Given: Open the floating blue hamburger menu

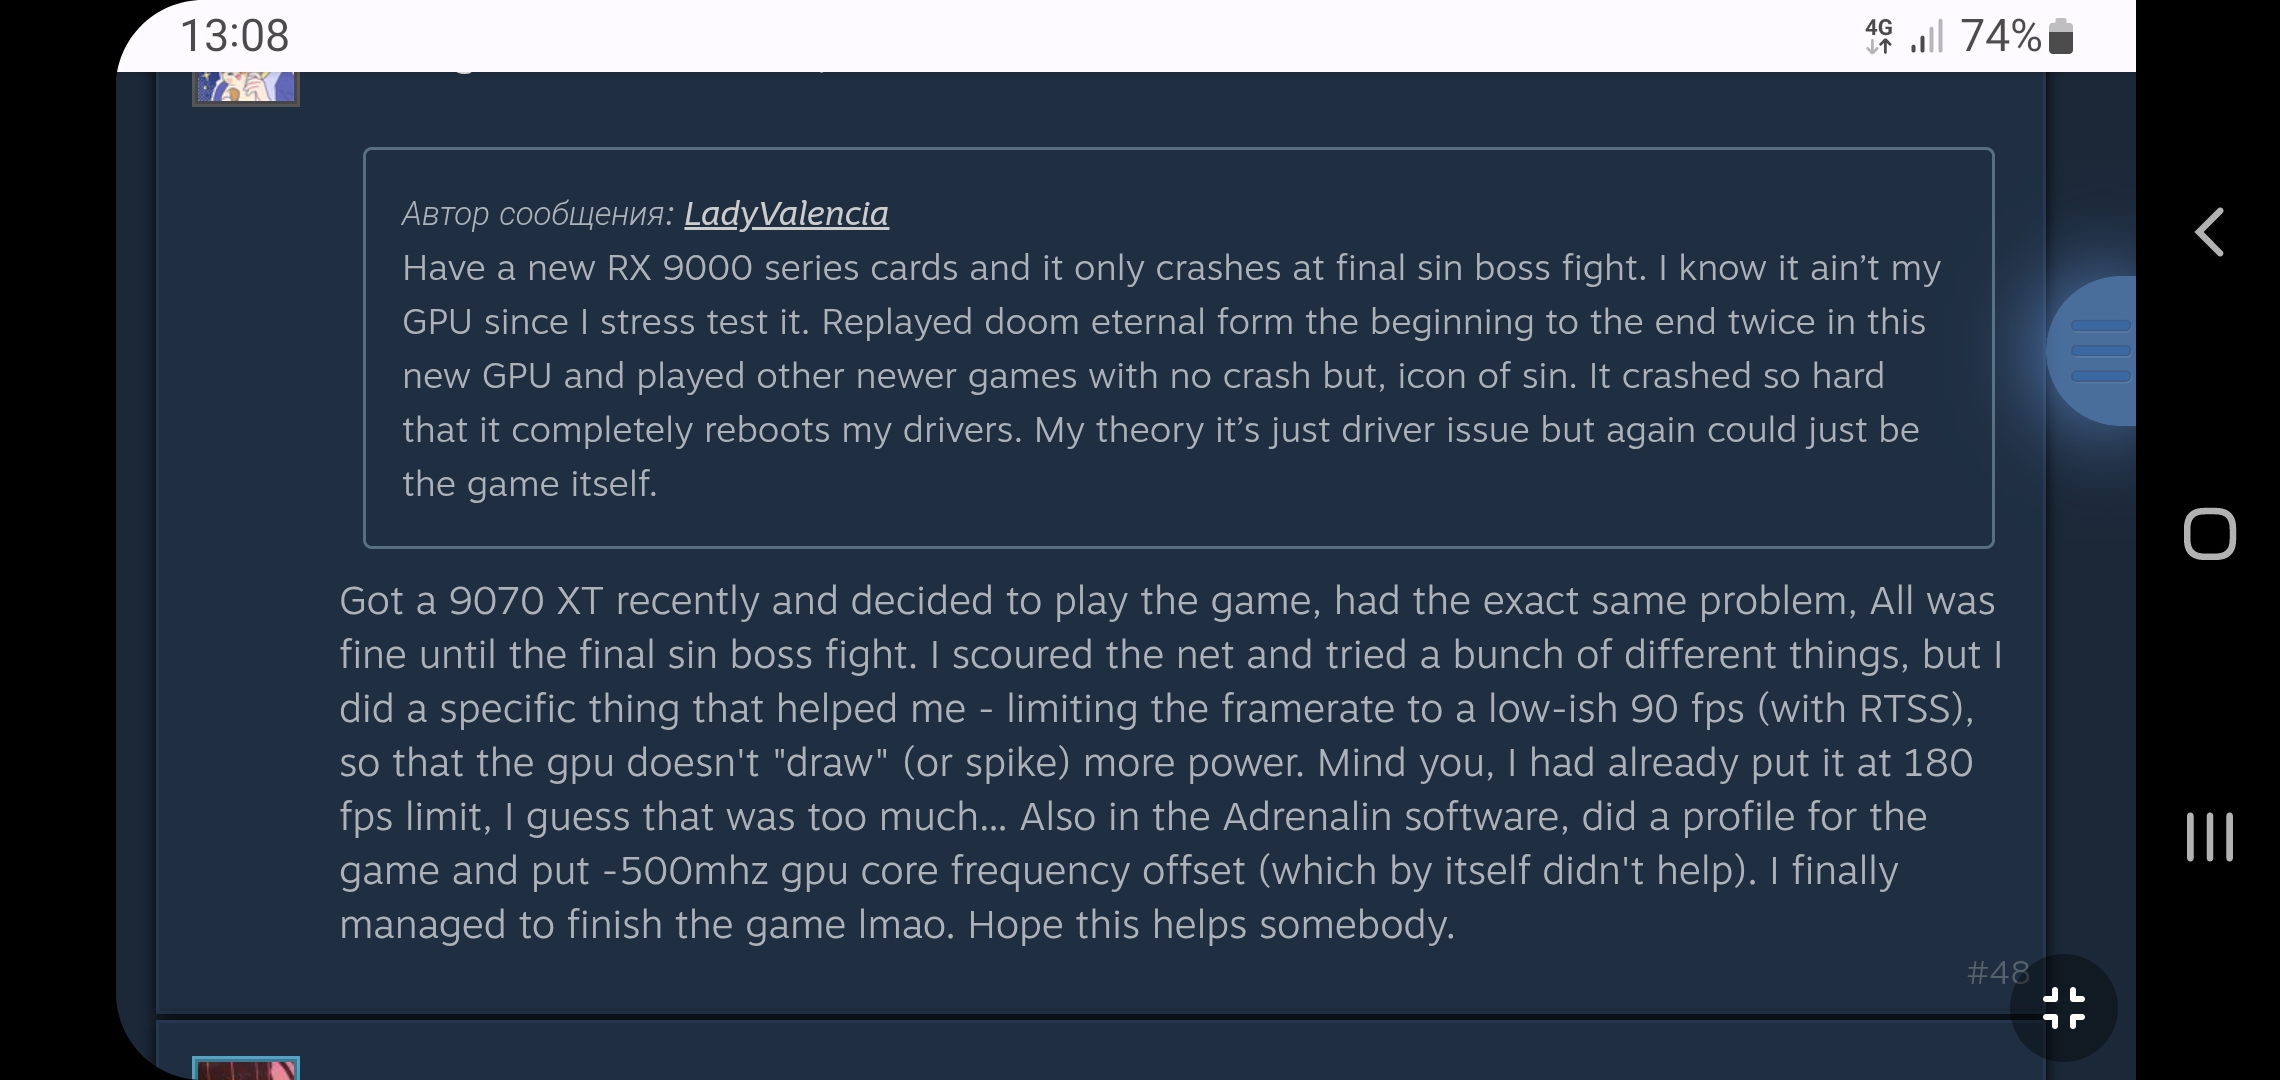Looking at the screenshot, I should tap(2098, 351).
